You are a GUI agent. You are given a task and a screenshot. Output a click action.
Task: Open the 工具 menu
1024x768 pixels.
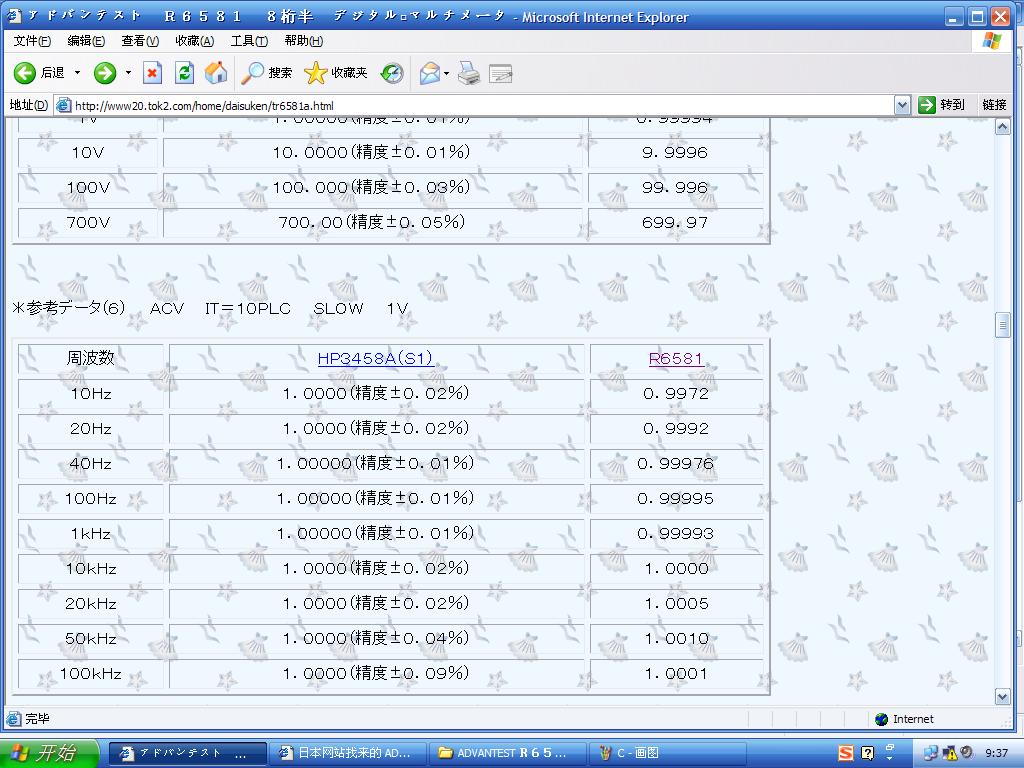pos(249,40)
